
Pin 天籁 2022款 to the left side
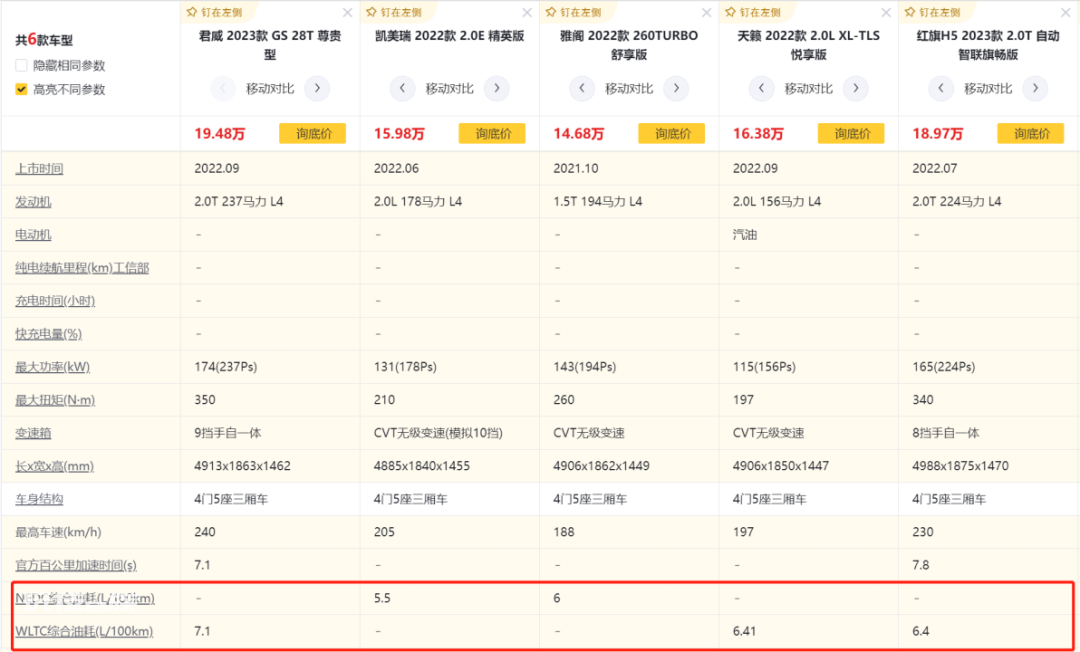(x=752, y=12)
